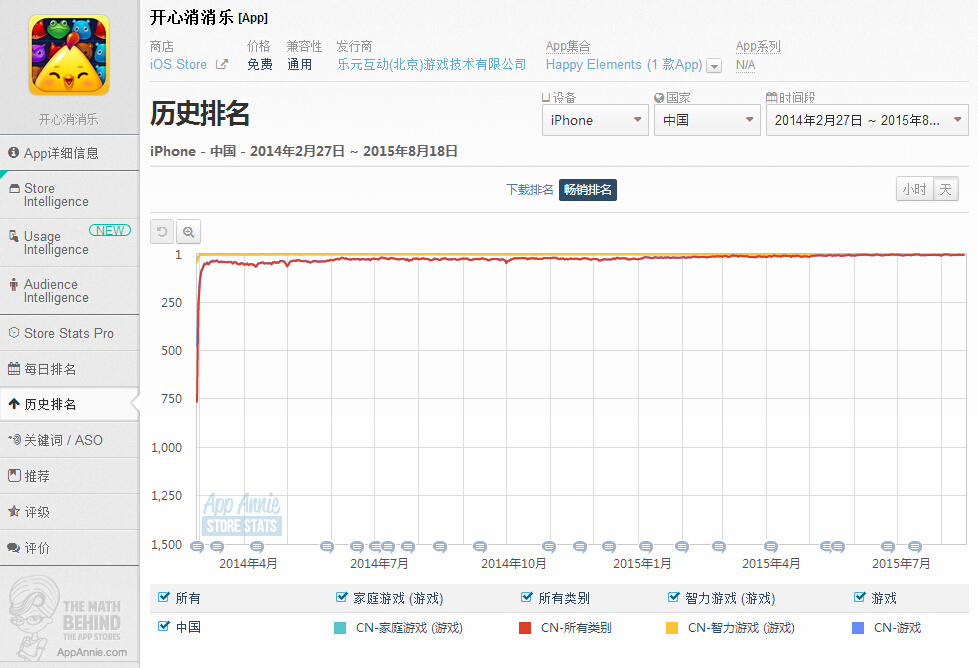
Task: Click the Usage Intelligence device icon
Action: tap(14, 236)
